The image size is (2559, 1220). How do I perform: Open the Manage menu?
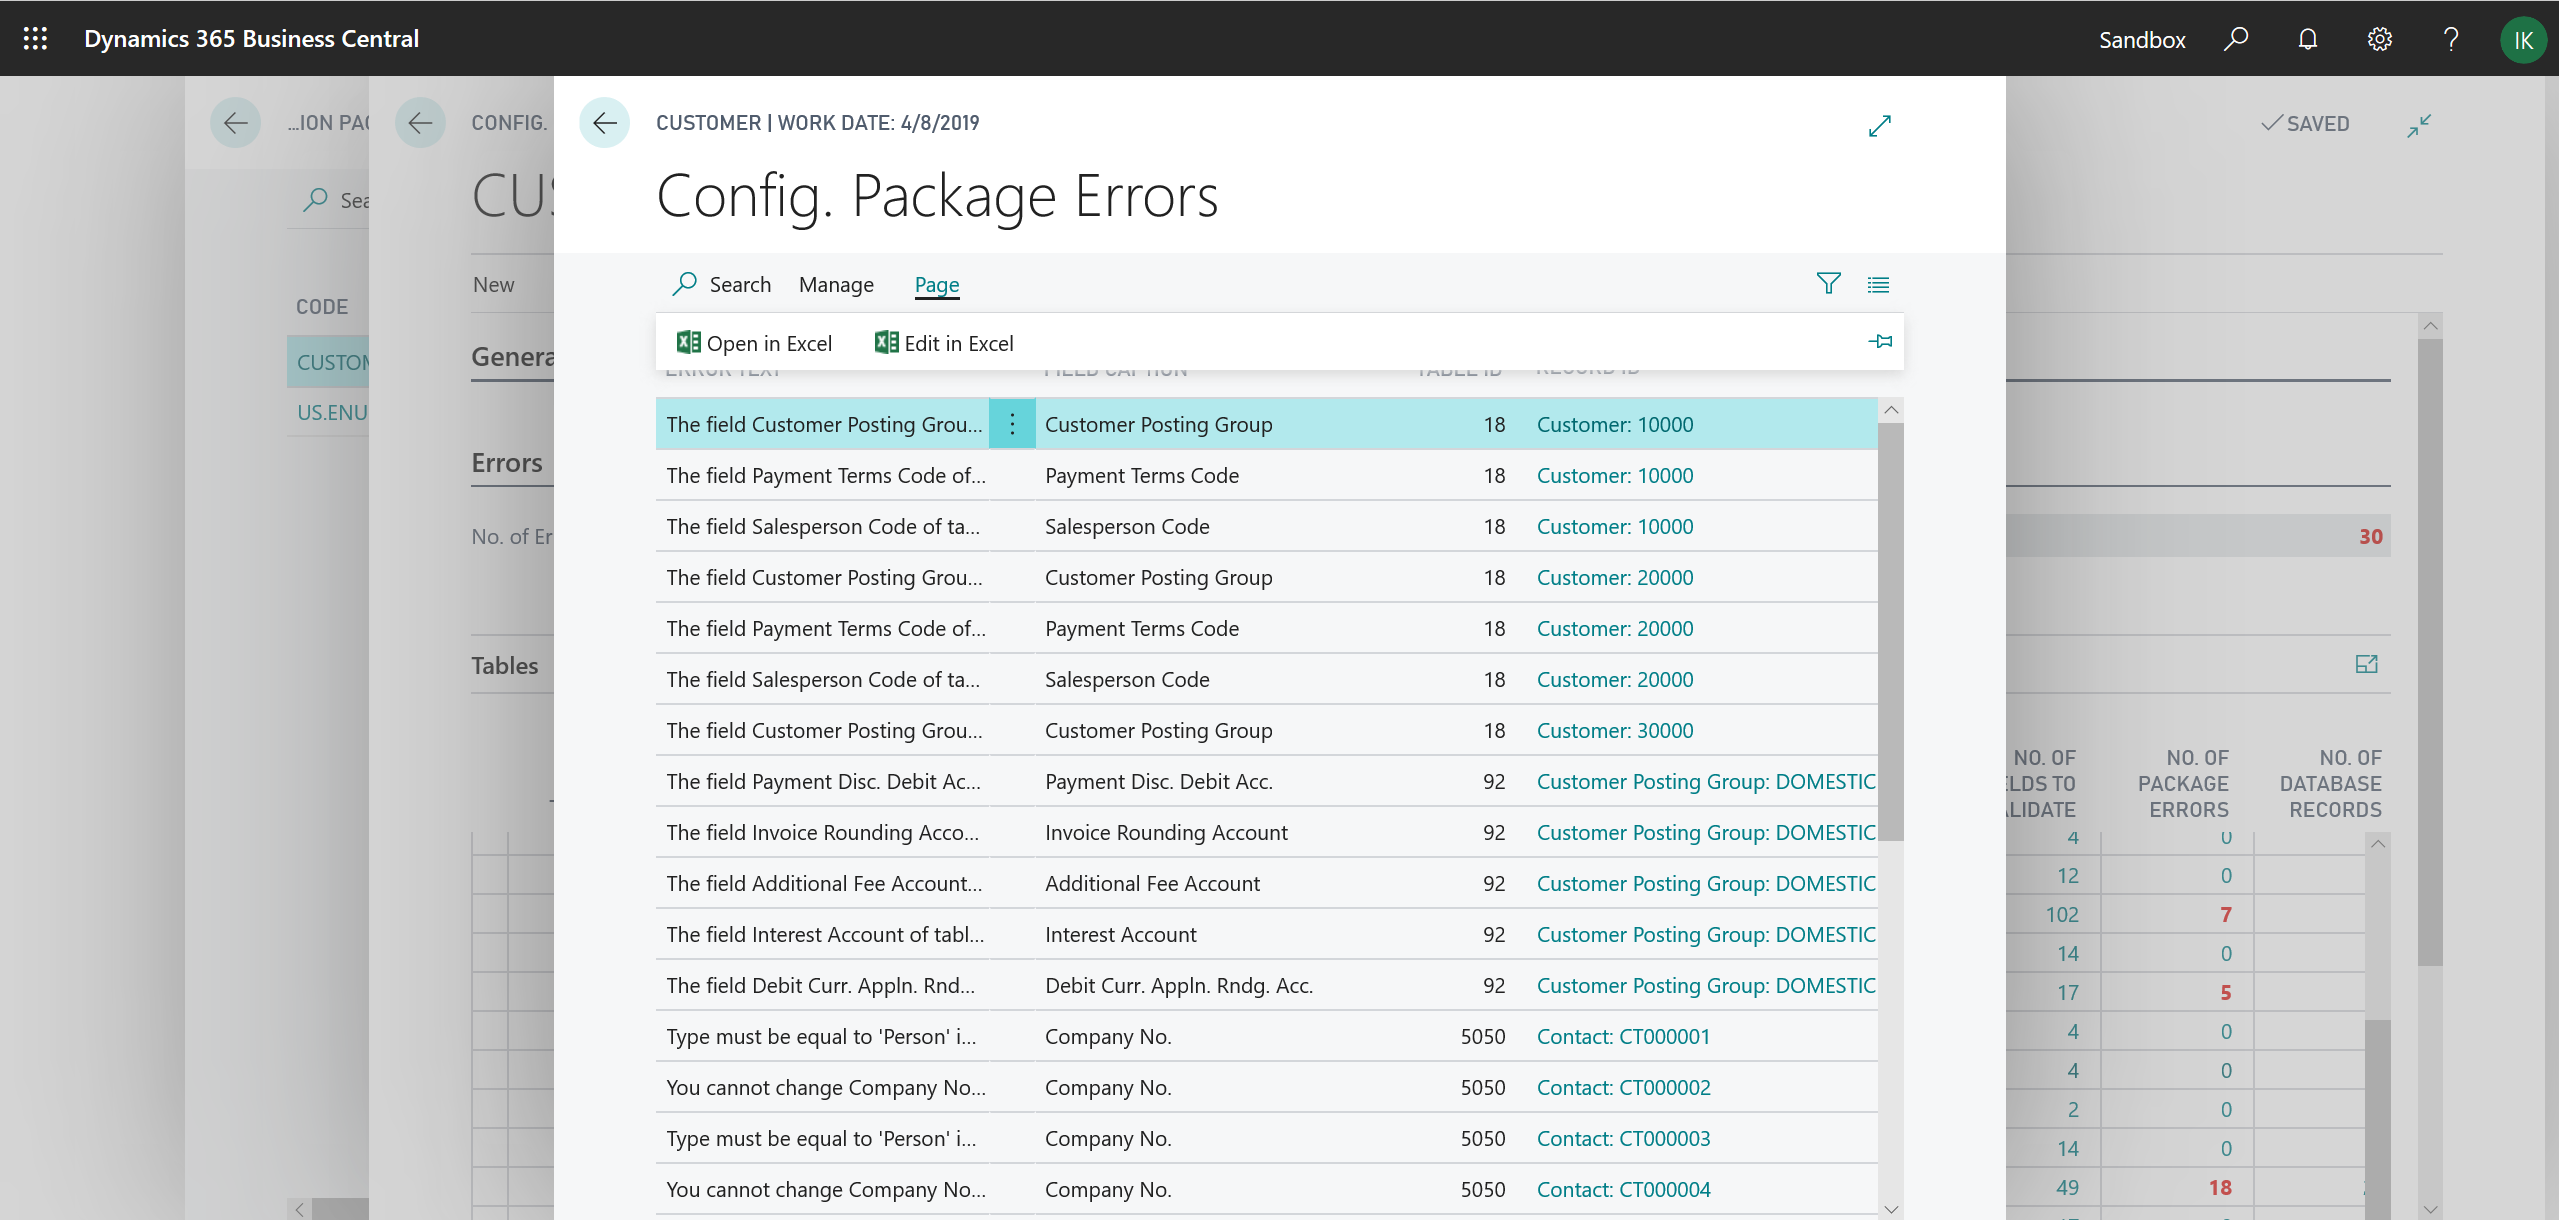click(x=836, y=284)
